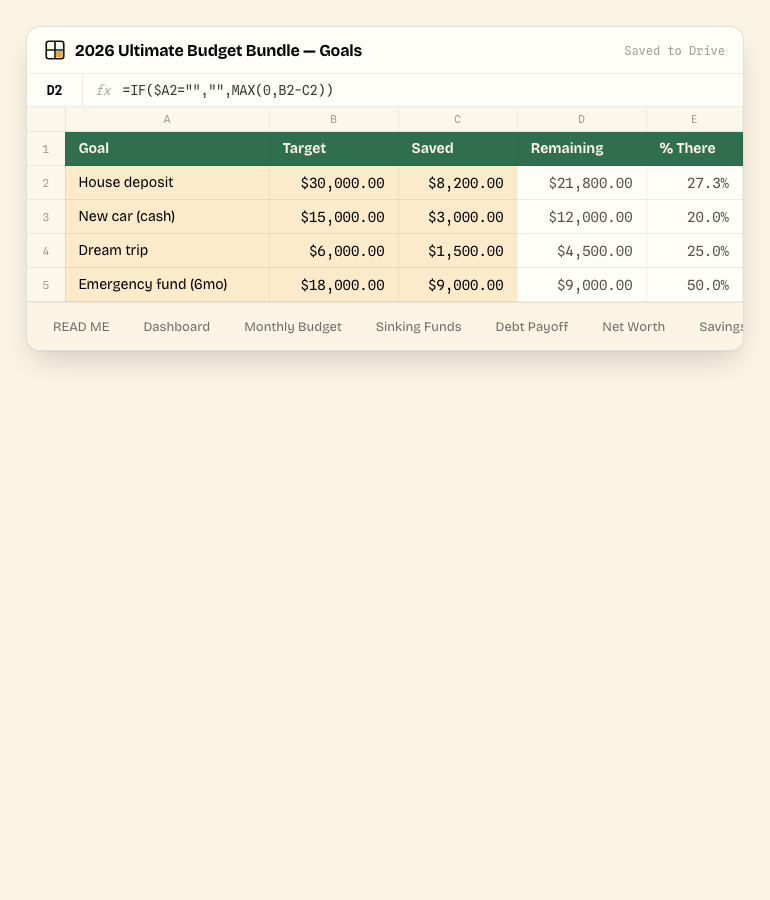Select row 3 header

[46, 216]
